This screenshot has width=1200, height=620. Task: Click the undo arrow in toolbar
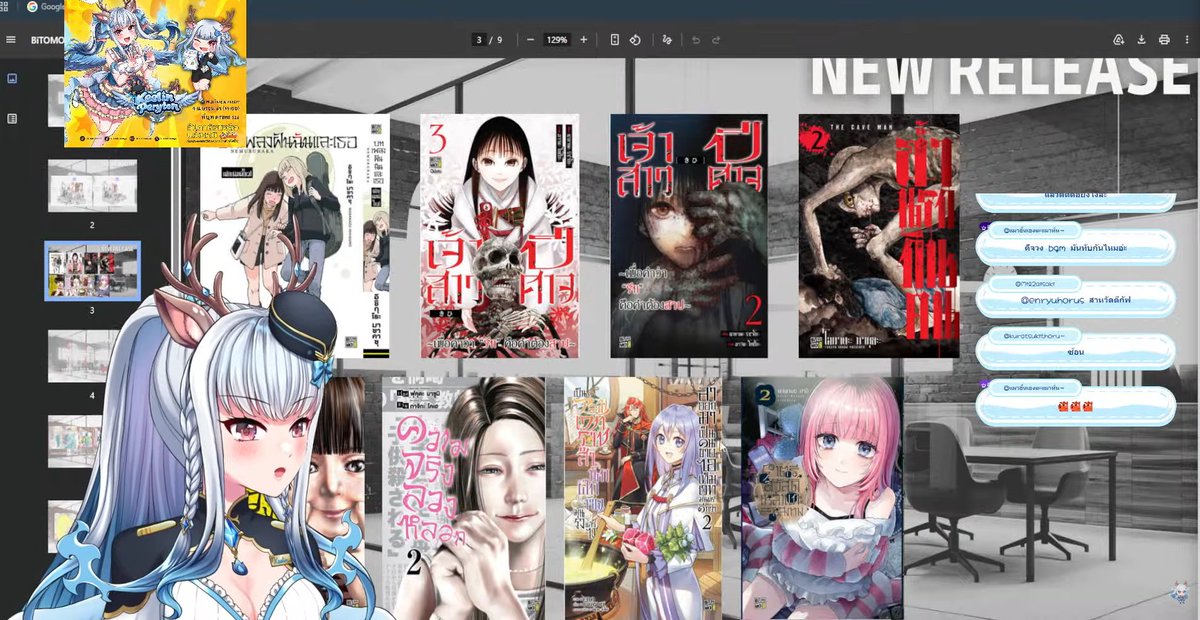tap(696, 40)
